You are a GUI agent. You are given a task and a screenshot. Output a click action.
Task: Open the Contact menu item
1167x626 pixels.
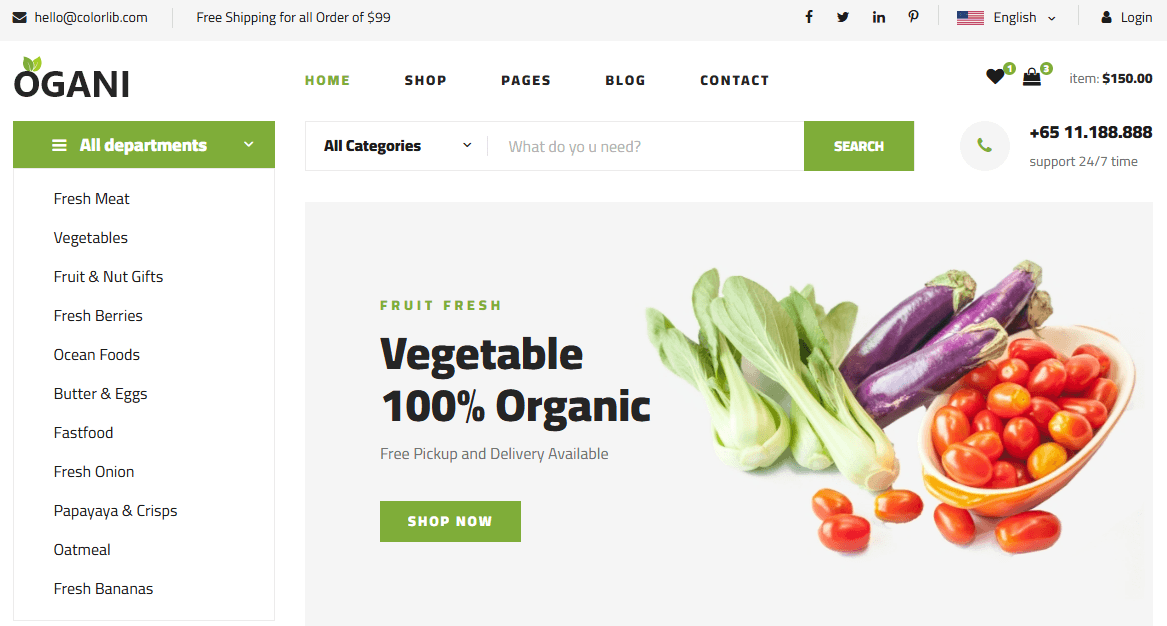coord(735,80)
